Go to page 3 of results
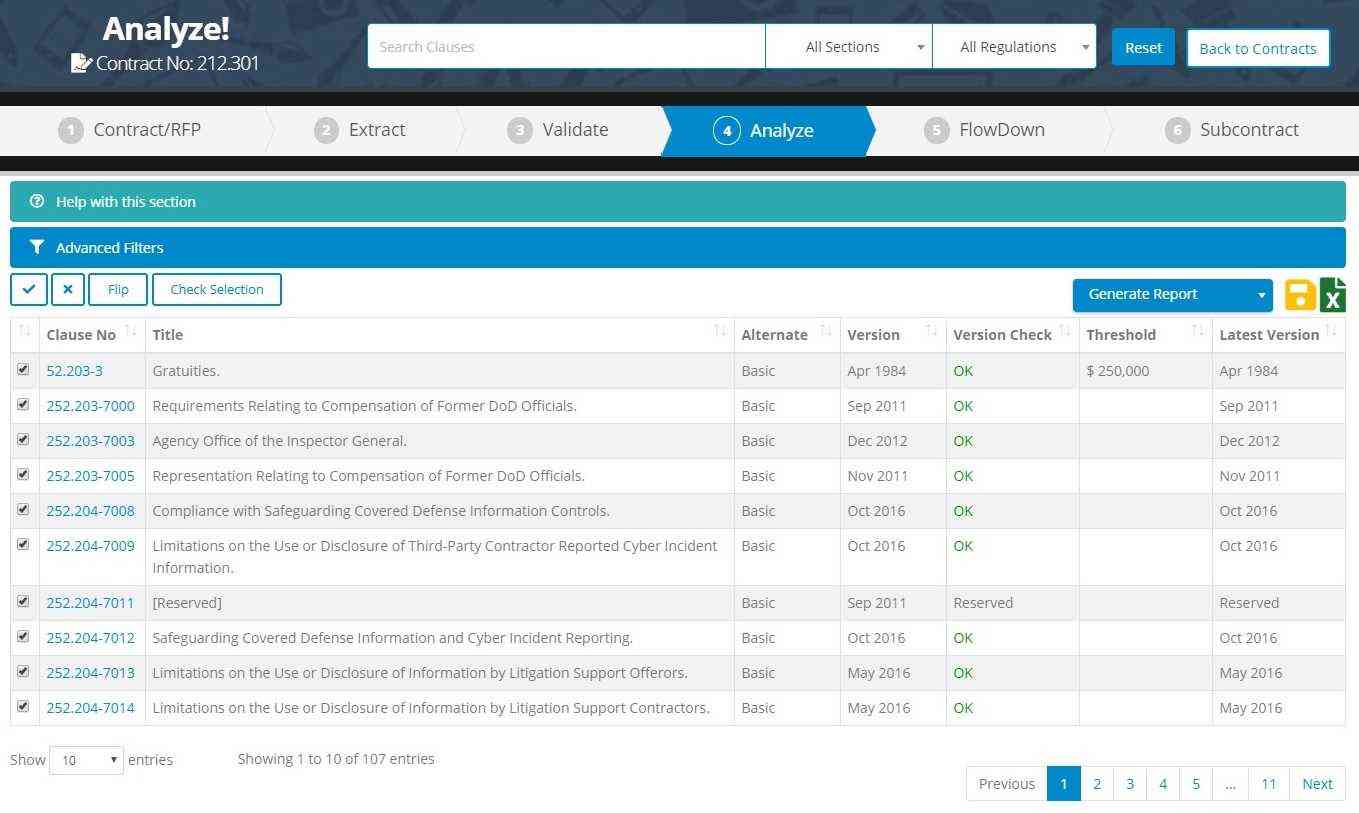 point(1130,783)
